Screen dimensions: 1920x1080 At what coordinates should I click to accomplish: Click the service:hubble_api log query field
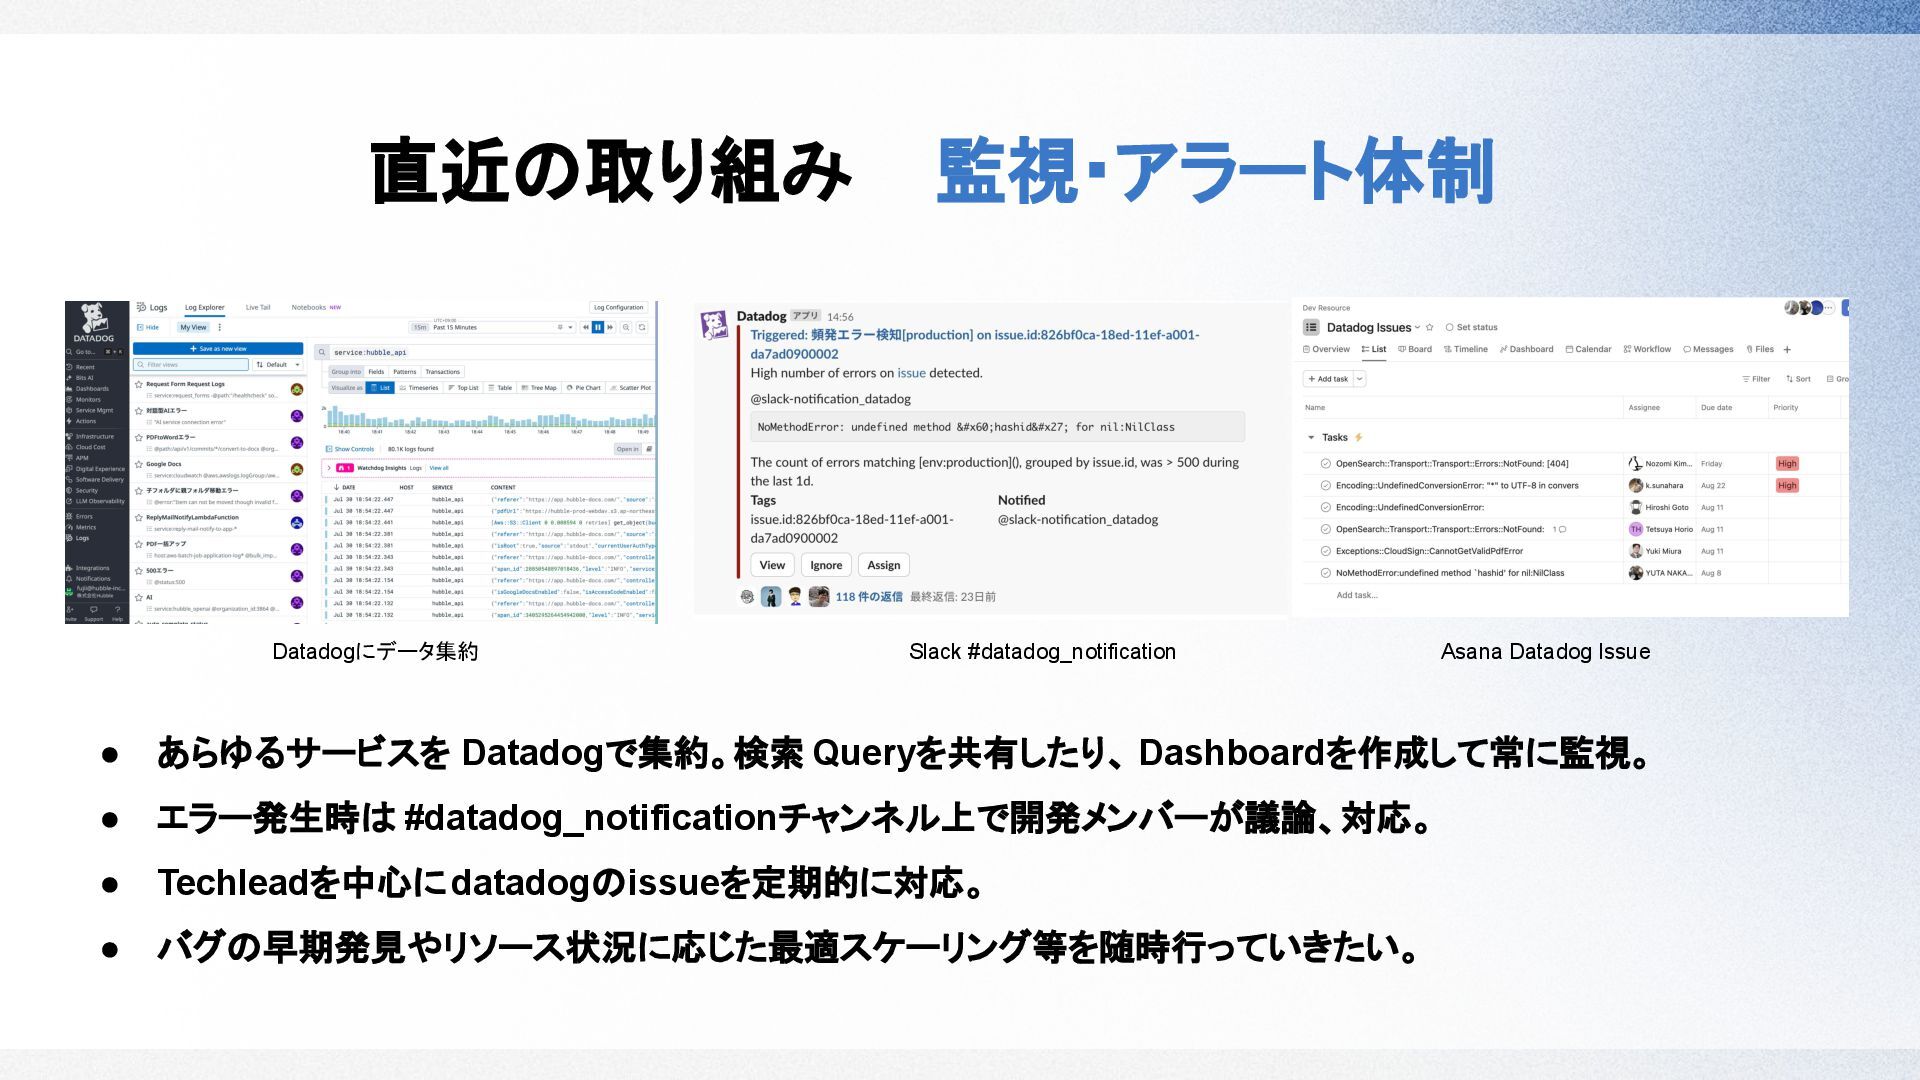pos(492,352)
